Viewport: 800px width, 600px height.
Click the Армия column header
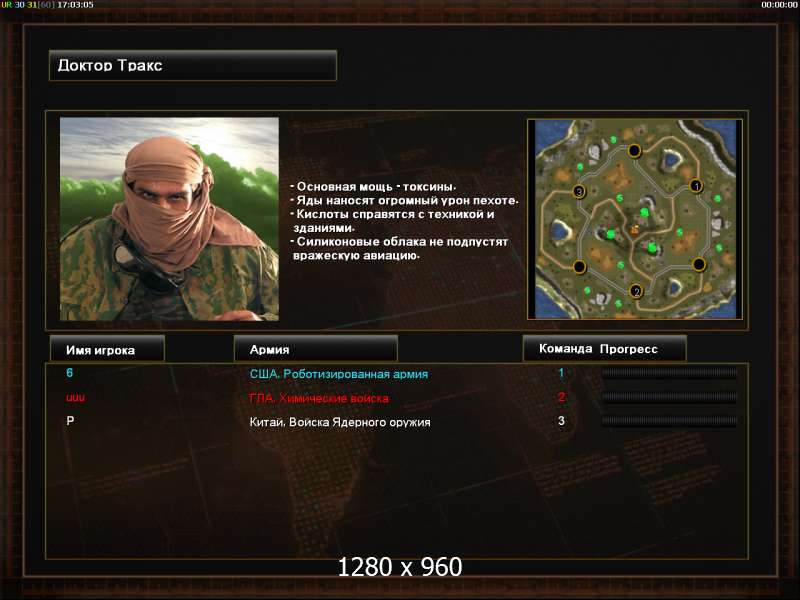click(315, 349)
